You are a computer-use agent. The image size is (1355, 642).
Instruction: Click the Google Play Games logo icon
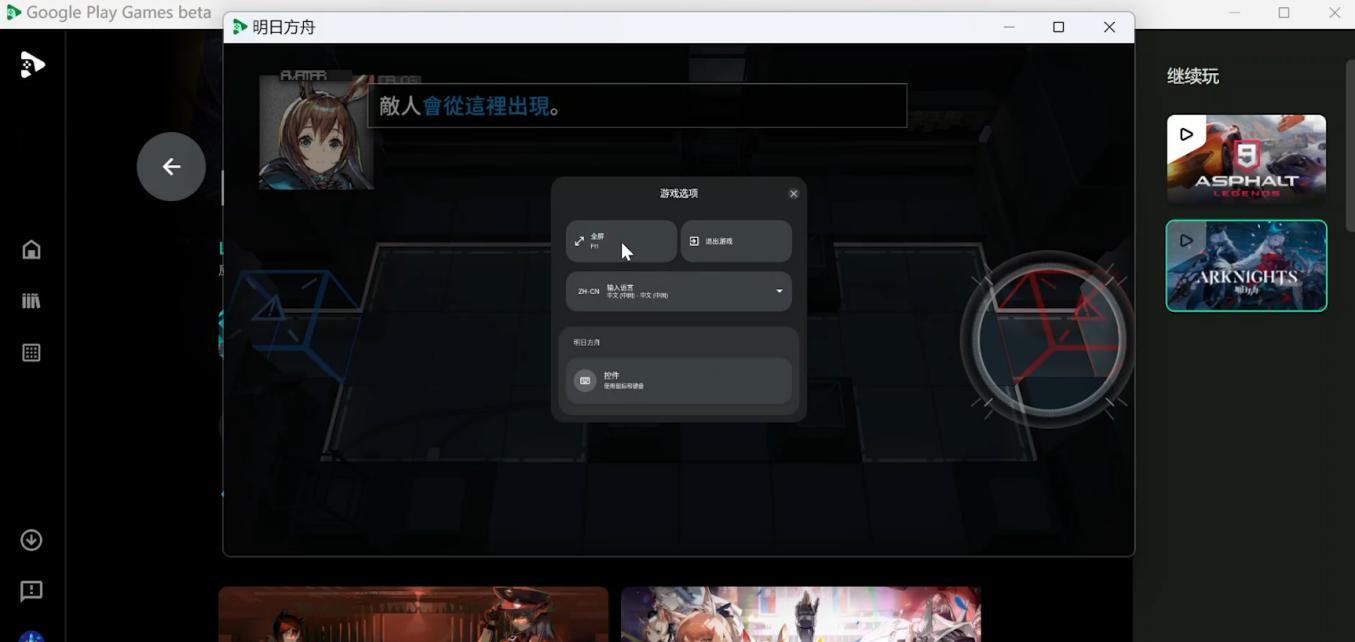[x=32, y=65]
